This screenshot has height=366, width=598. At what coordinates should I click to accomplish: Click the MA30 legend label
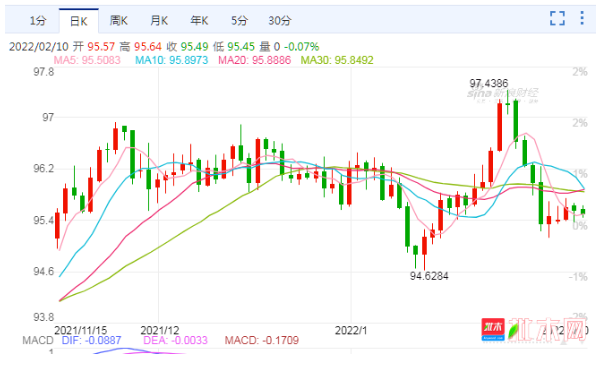pos(337,60)
